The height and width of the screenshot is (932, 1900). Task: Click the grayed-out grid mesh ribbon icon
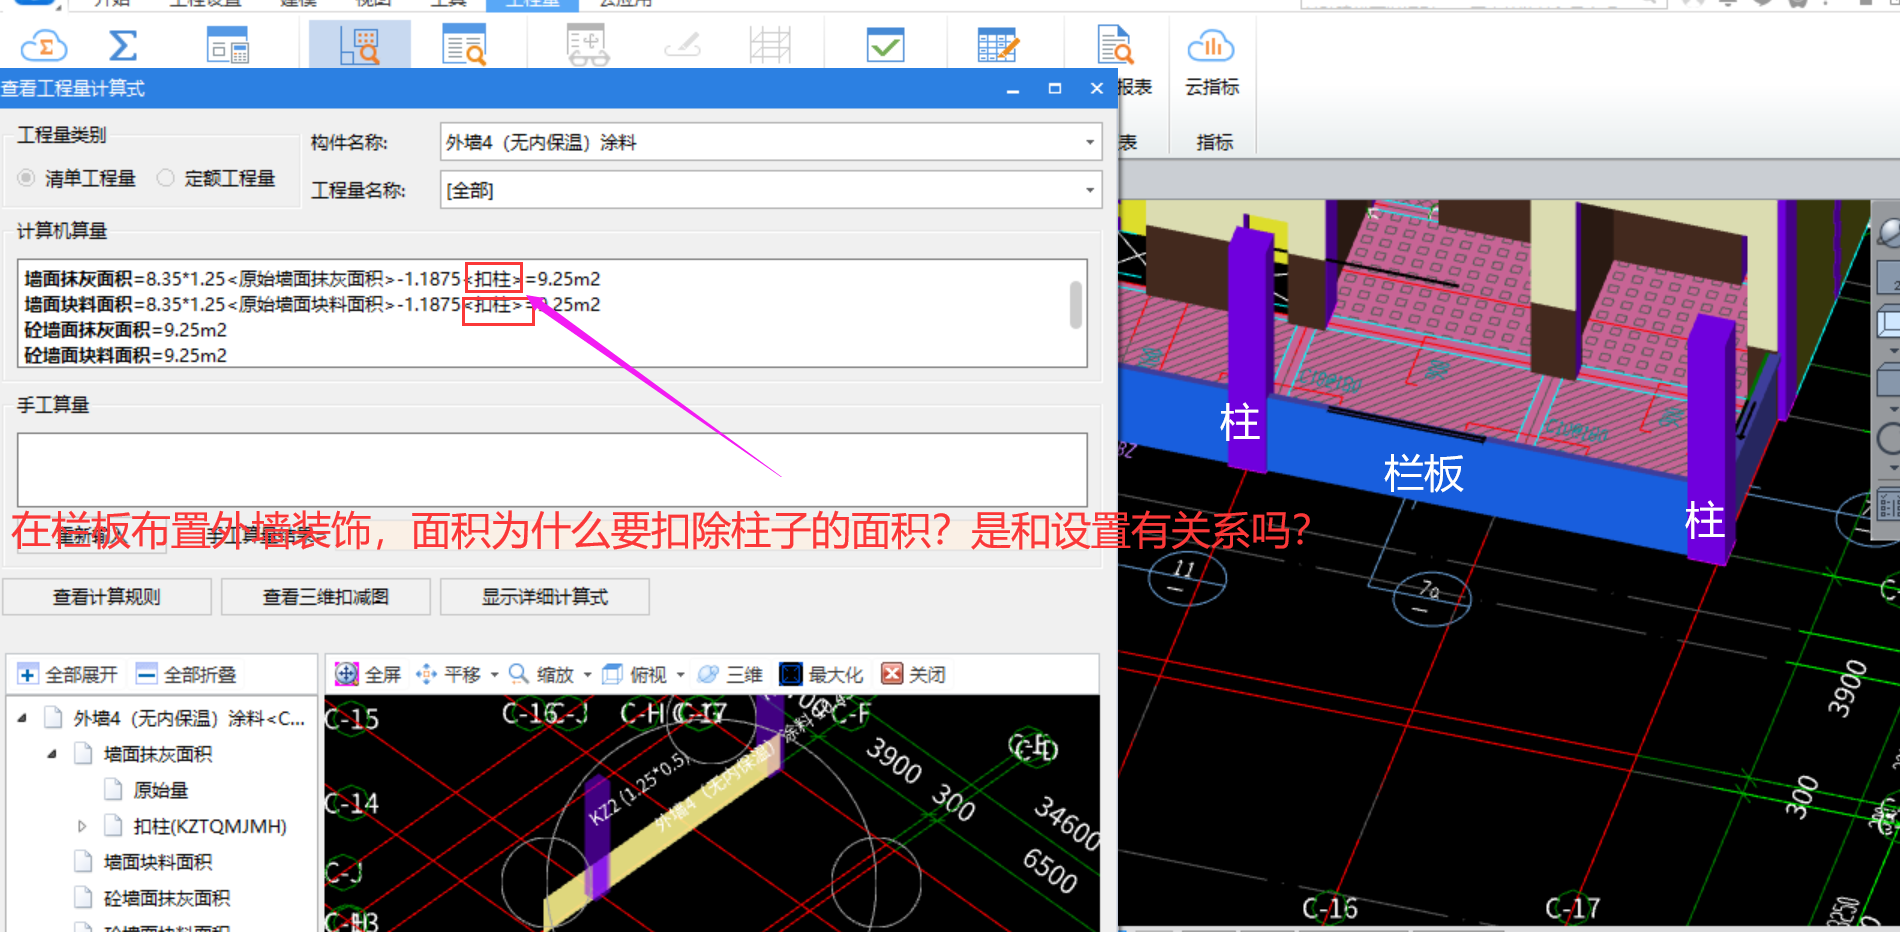tap(770, 46)
